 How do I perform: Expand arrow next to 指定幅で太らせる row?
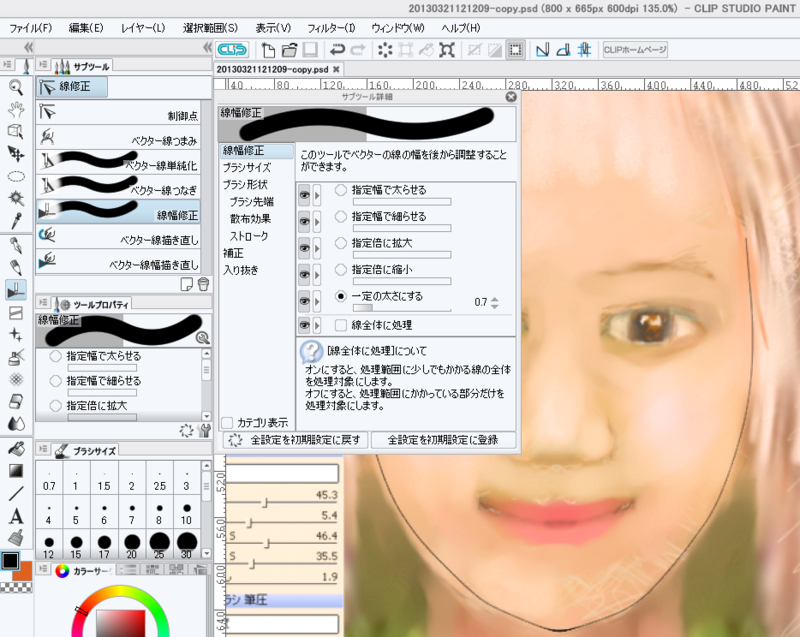317,195
